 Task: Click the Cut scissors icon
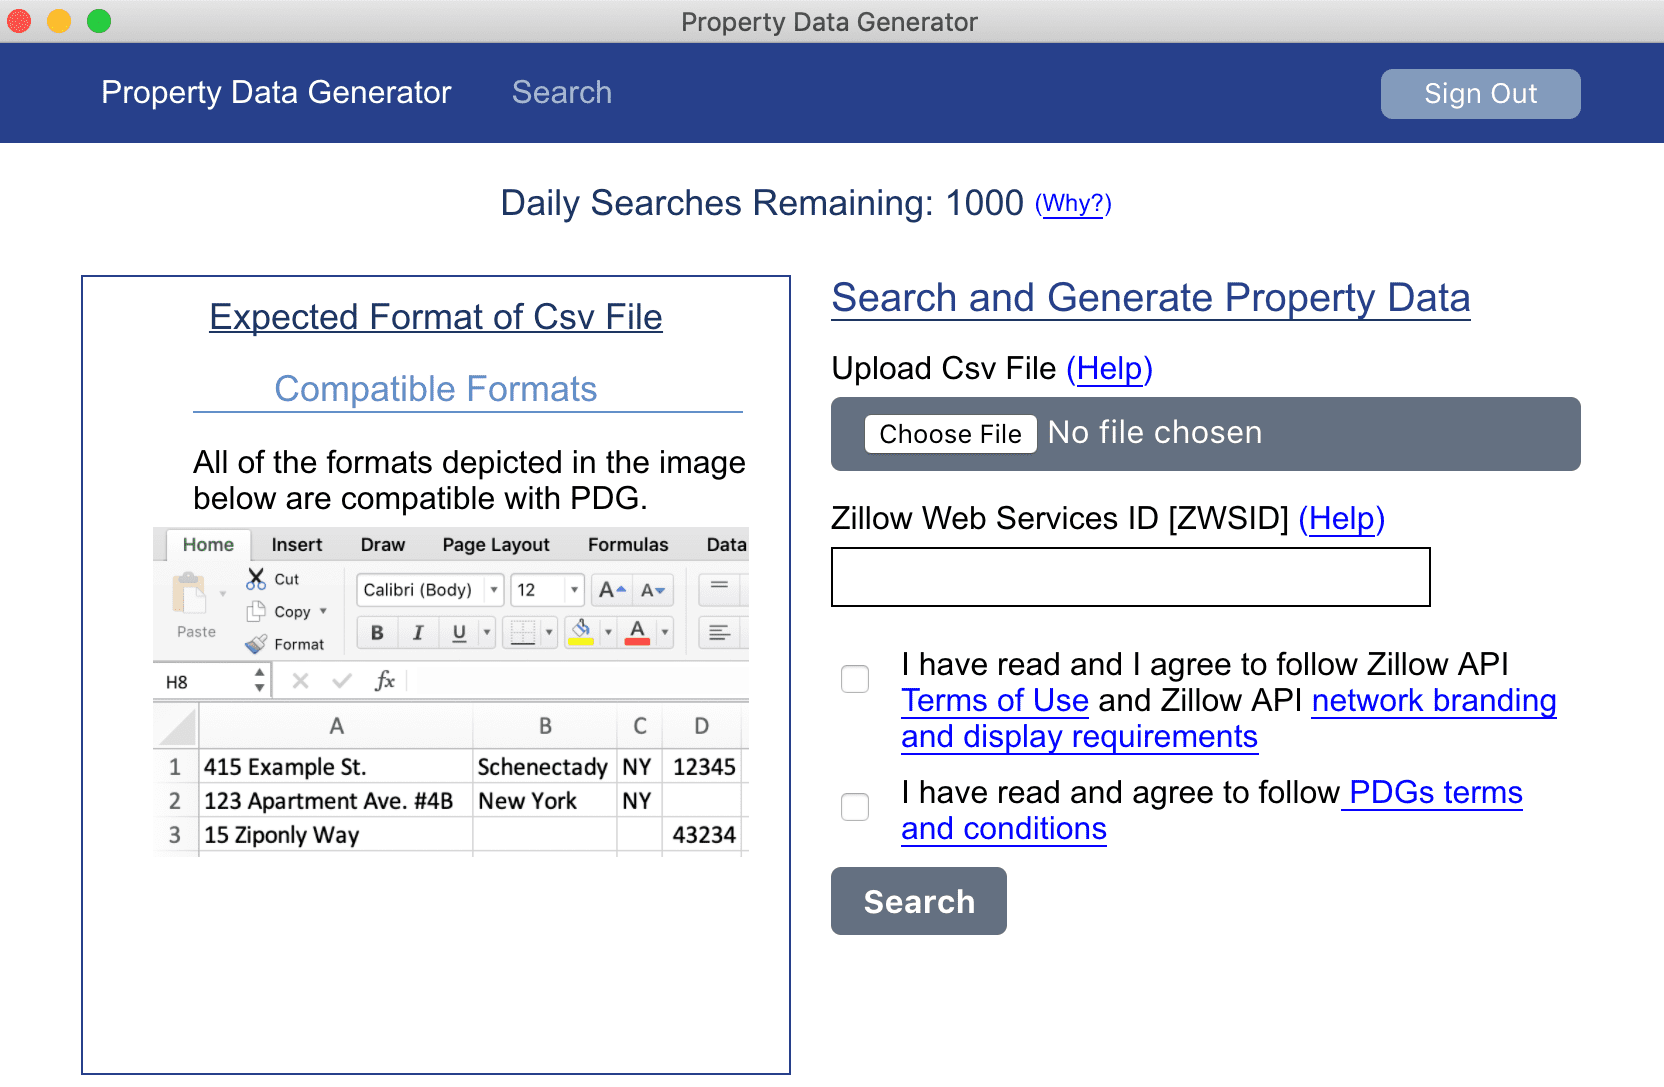point(256,579)
